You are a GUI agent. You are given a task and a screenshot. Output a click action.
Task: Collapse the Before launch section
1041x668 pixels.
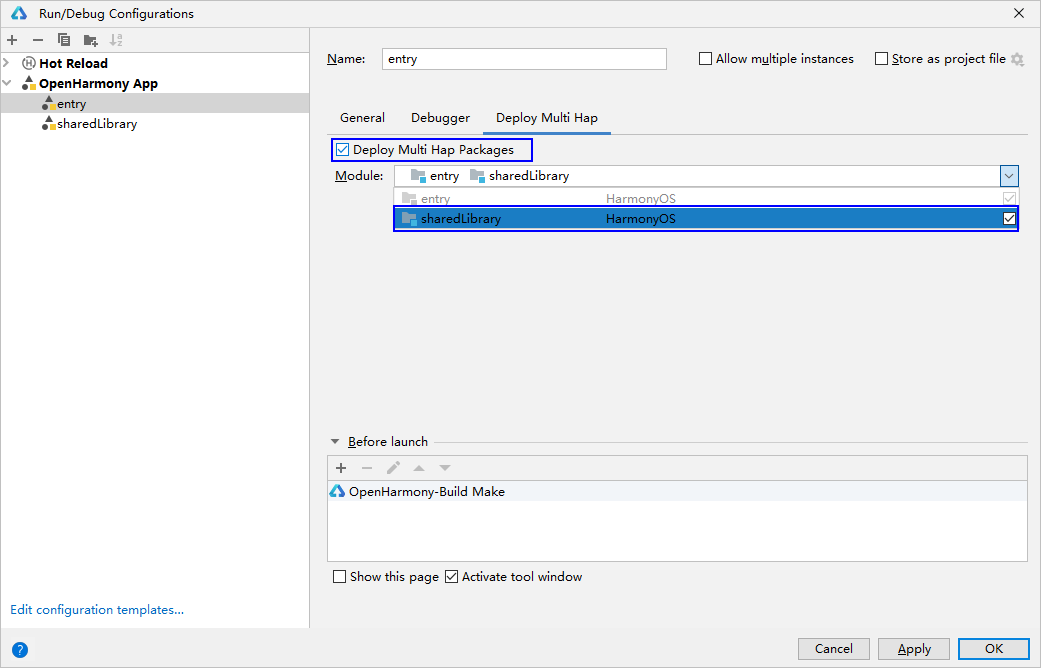(334, 442)
